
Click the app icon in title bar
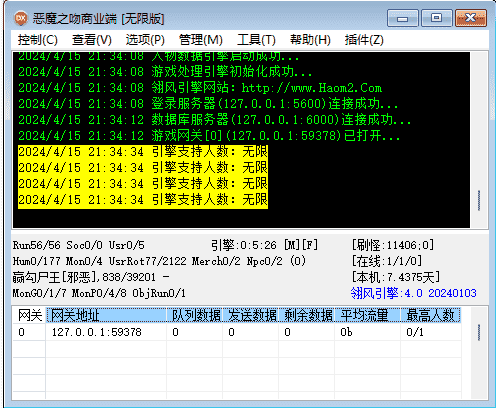(x=21, y=18)
